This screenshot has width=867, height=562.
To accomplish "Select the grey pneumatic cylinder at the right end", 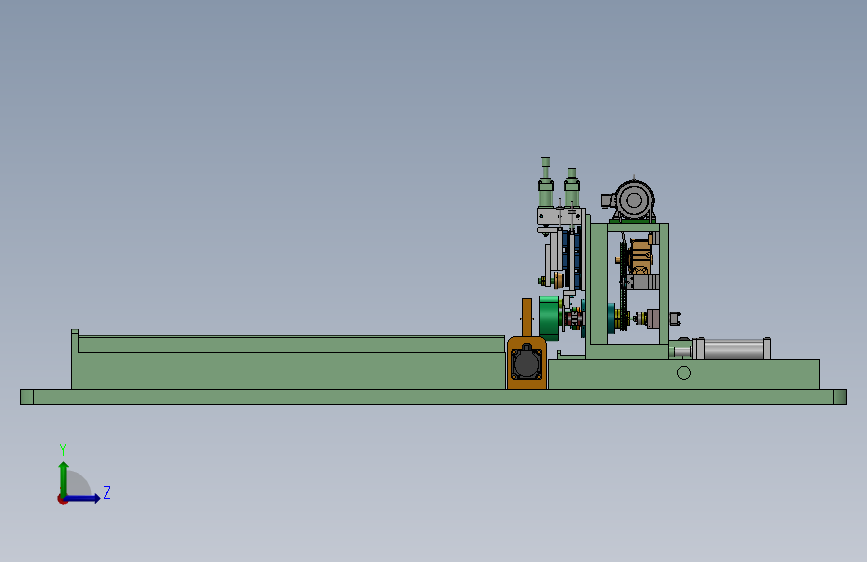I will (732, 349).
